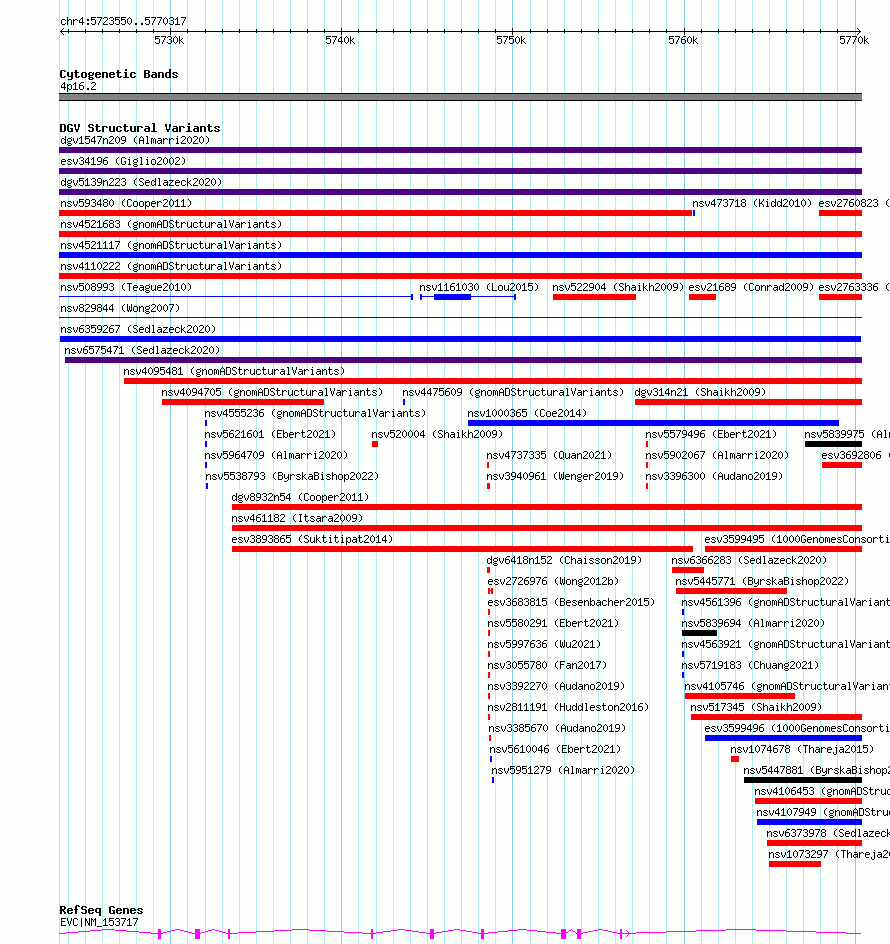Image resolution: width=890 pixels, height=944 pixels.
Task: Click the RefSeq Genes track title
Action: [101, 910]
